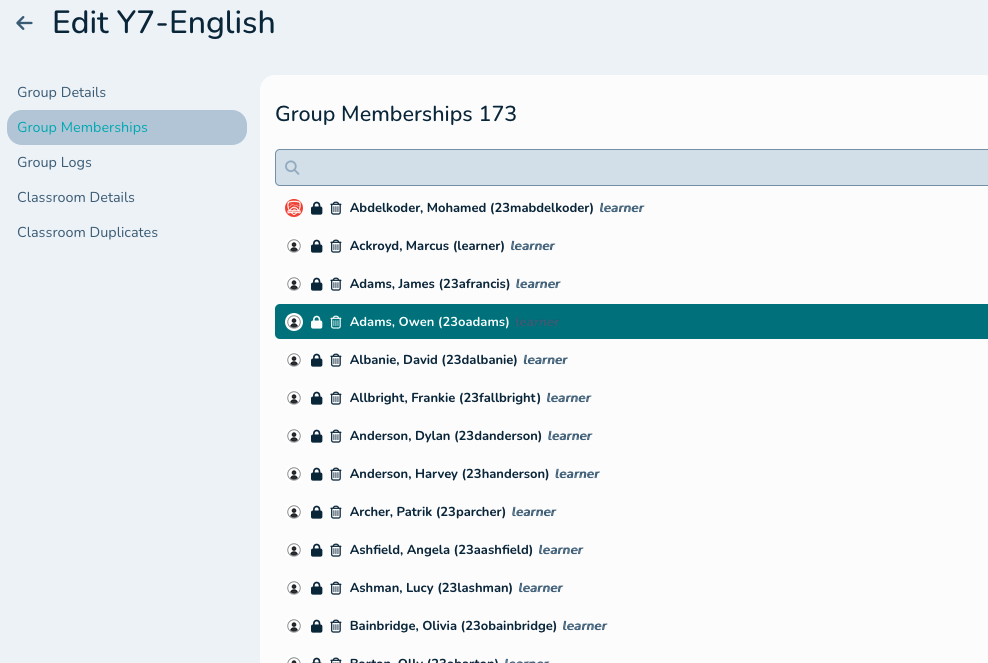Select the Group Memberships sidebar item
The height and width of the screenshot is (663, 988).
(82, 127)
